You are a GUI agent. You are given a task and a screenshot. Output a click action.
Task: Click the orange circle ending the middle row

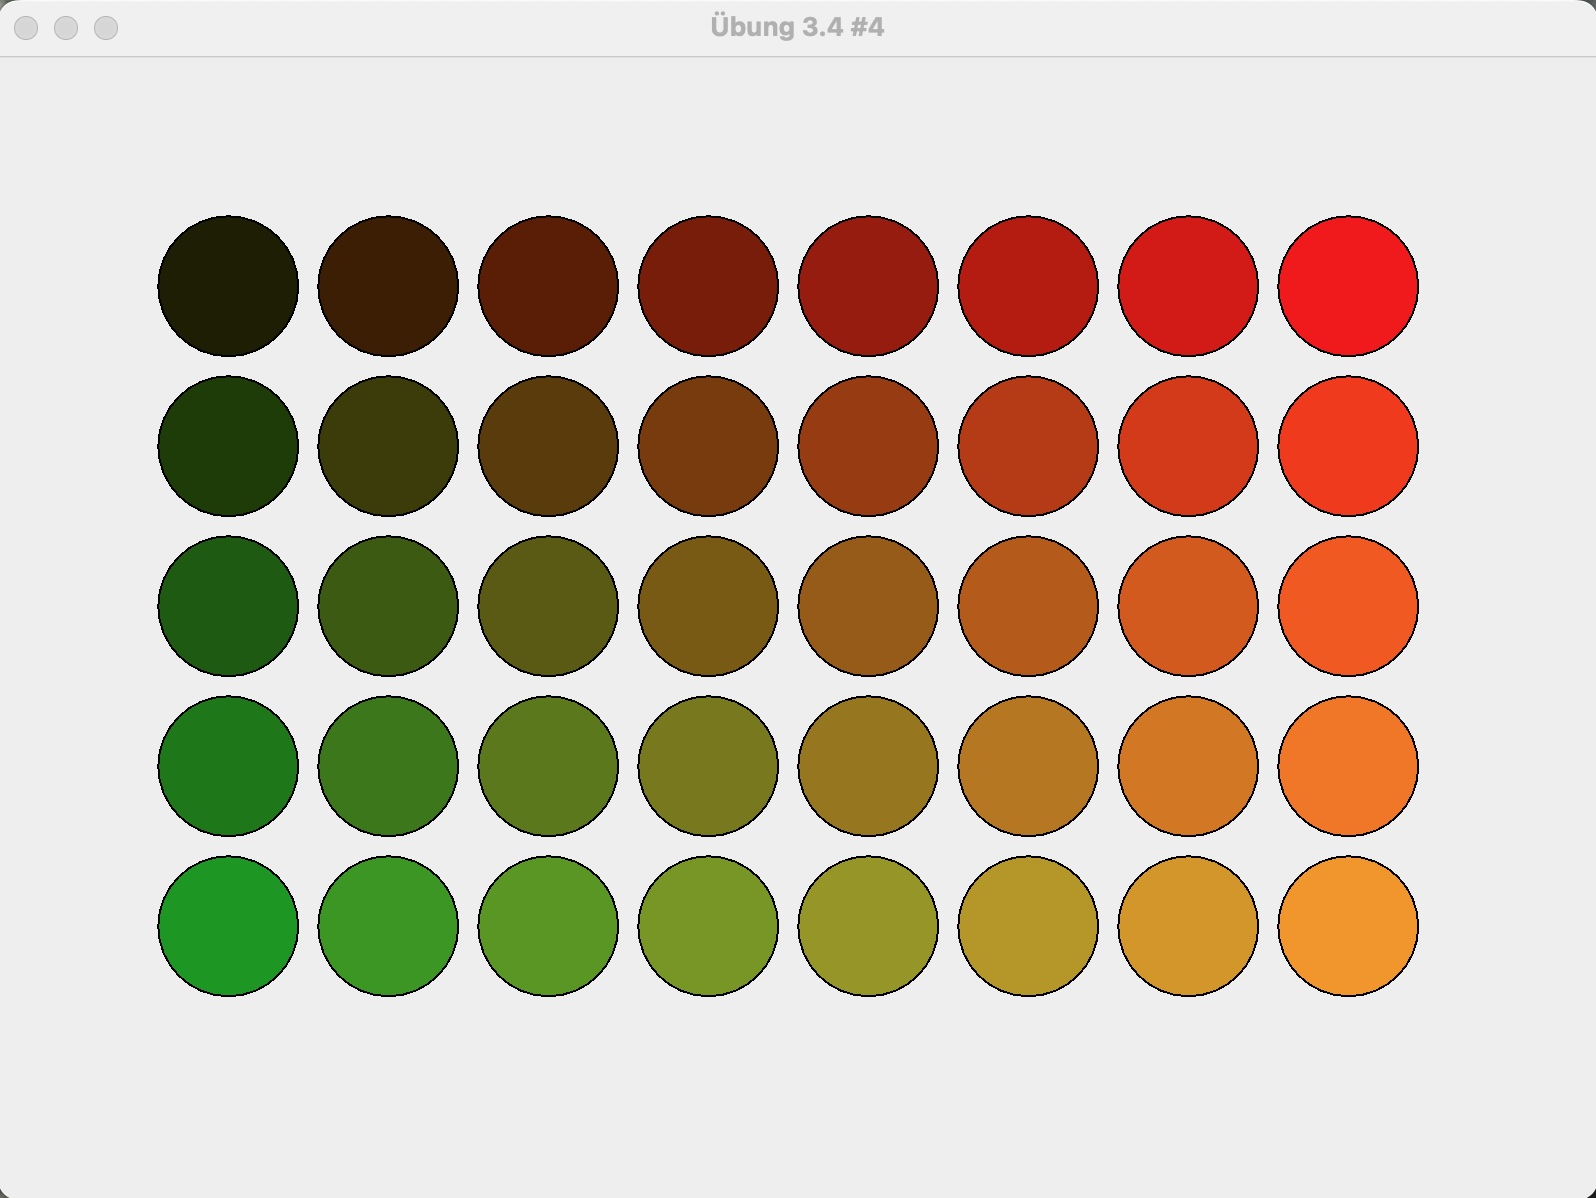click(x=1347, y=606)
